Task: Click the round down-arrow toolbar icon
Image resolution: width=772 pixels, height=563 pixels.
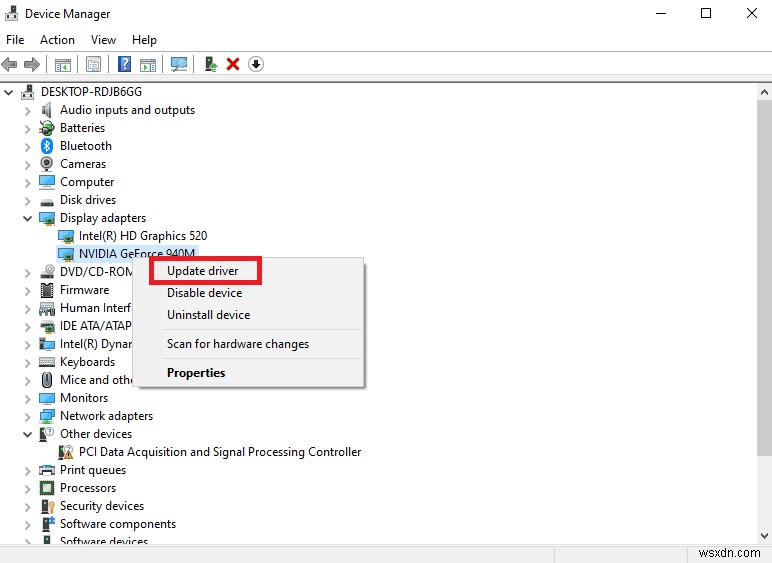Action: (256, 64)
